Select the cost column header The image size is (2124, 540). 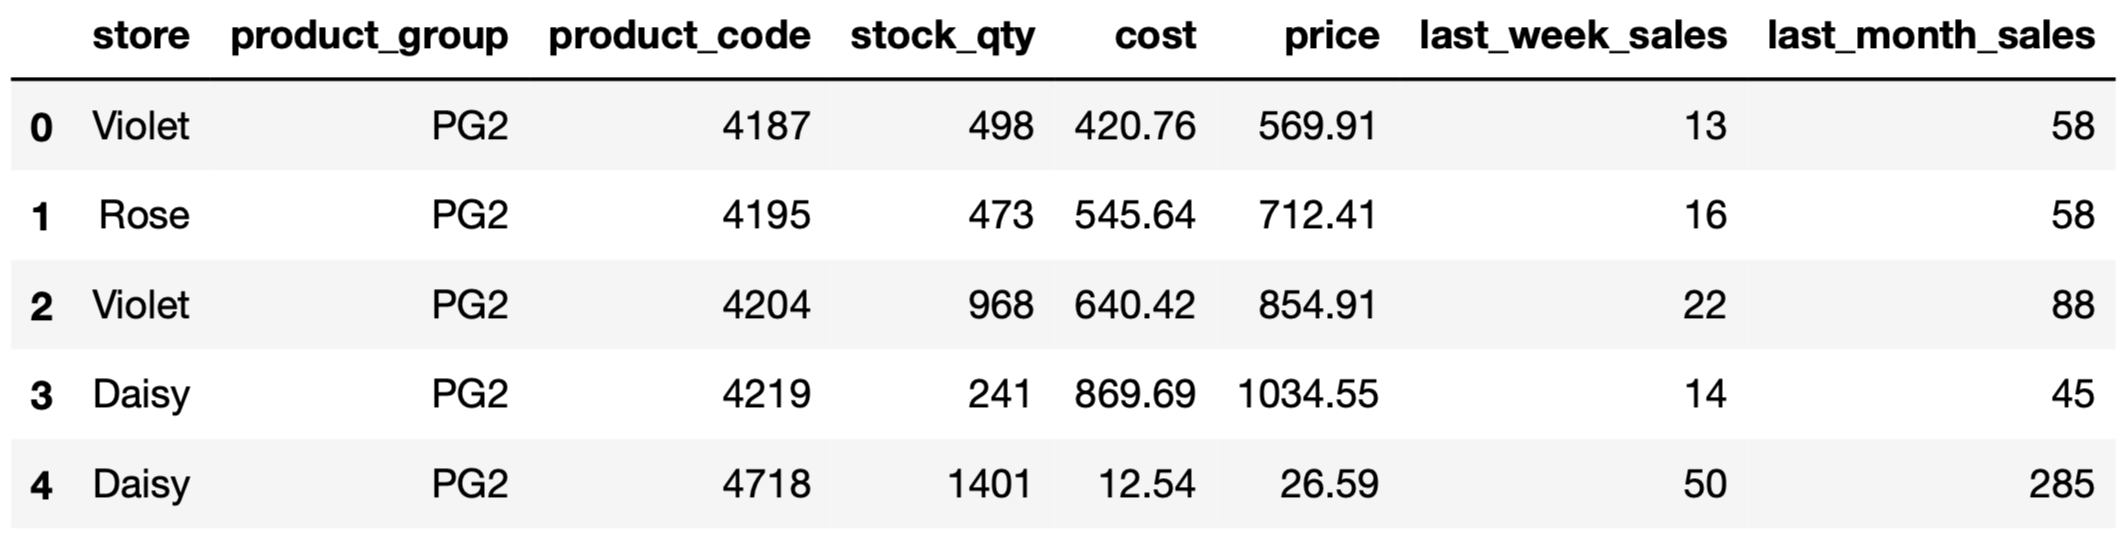1155,36
